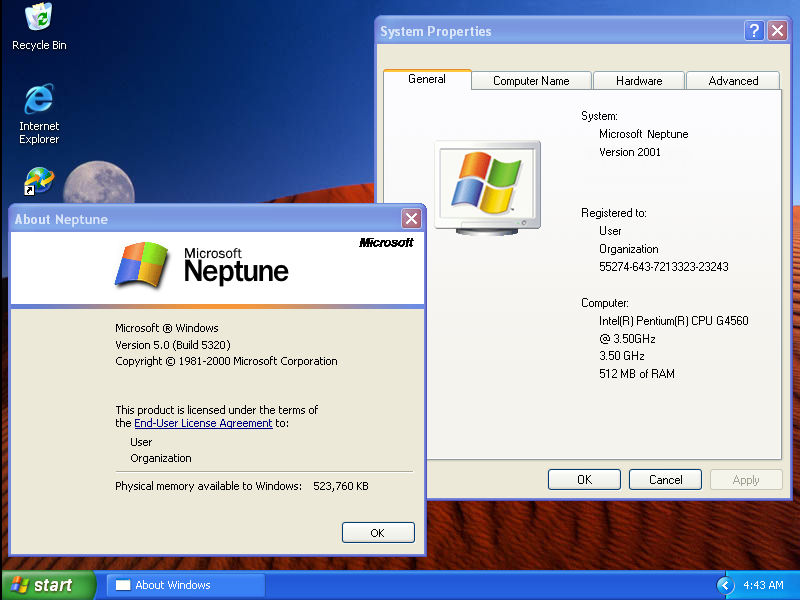The image size is (800, 600).
Task: Click the 'Copyright © 1981-2000 Microsoft Corporation' line
Action: [226, 361]
